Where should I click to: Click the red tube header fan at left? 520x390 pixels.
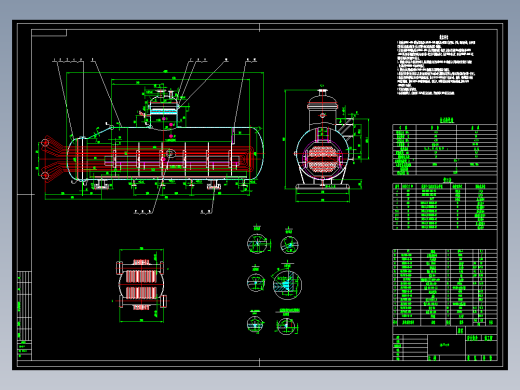click(53, 159)
